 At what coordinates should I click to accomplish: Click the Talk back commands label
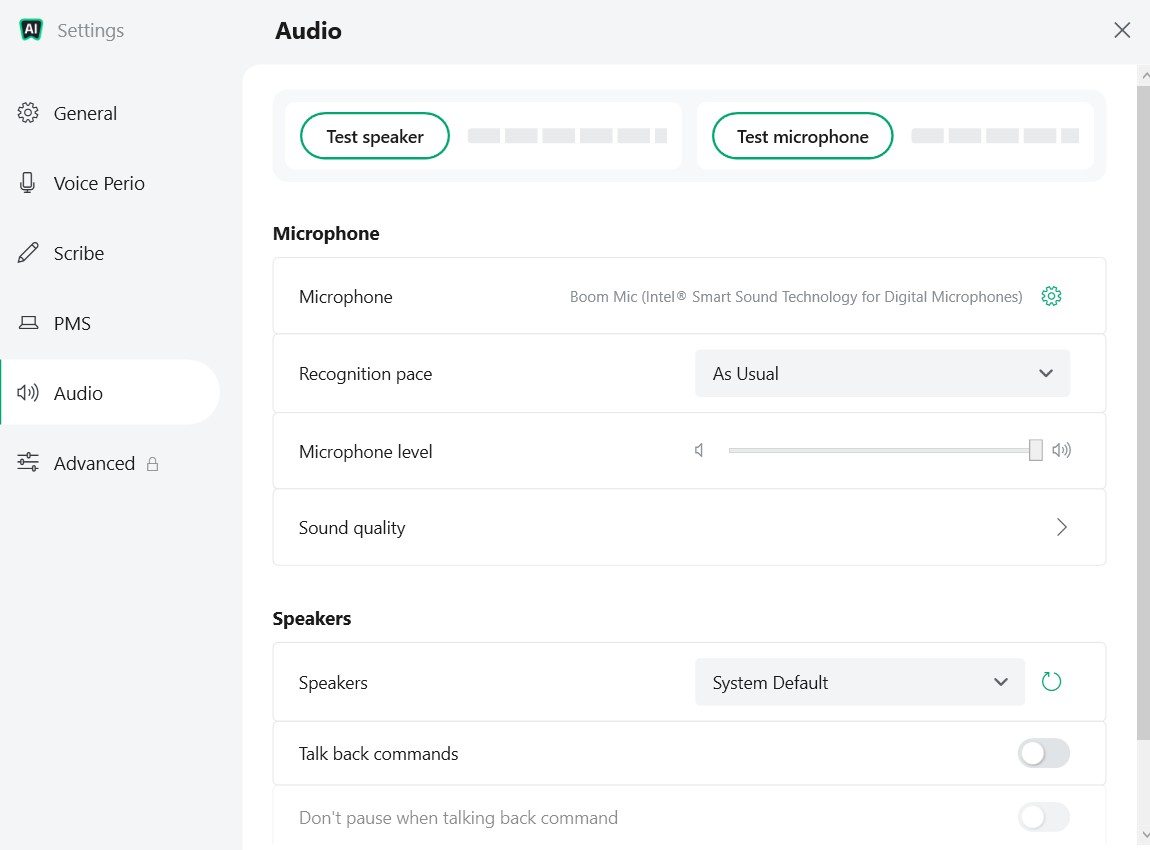(x=378, y=754)
